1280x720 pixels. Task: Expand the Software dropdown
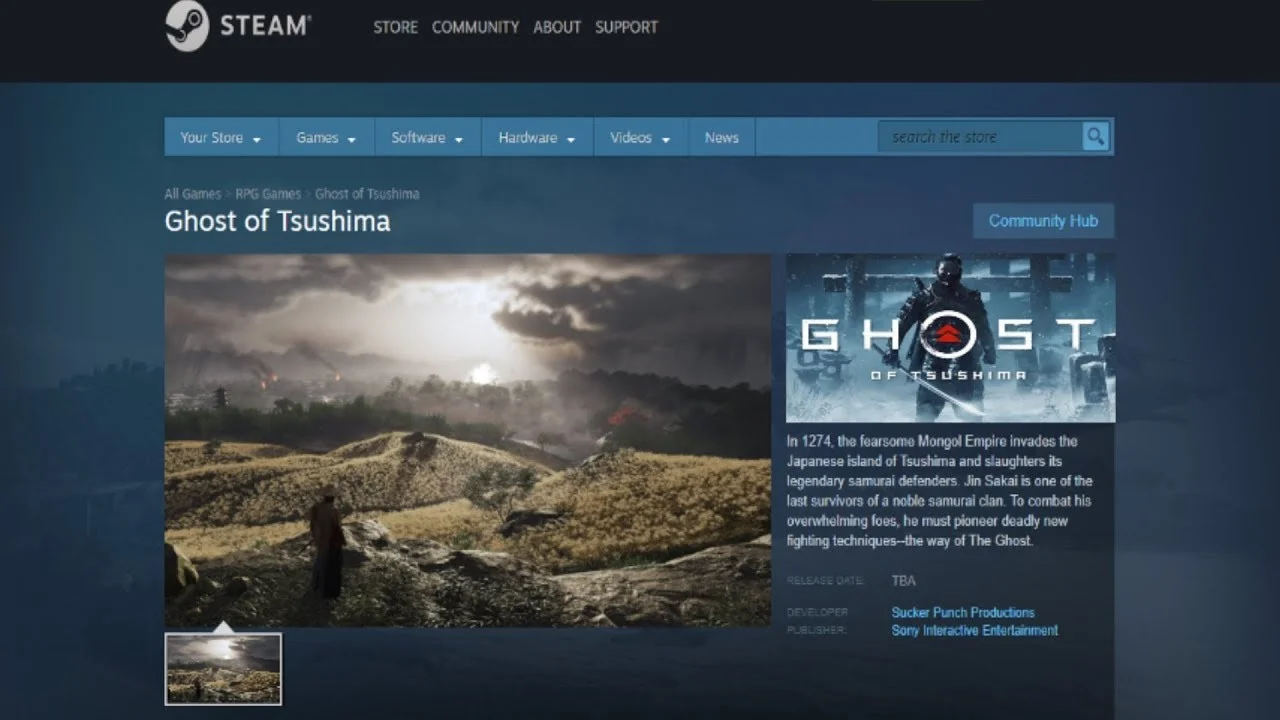(427, 138)
